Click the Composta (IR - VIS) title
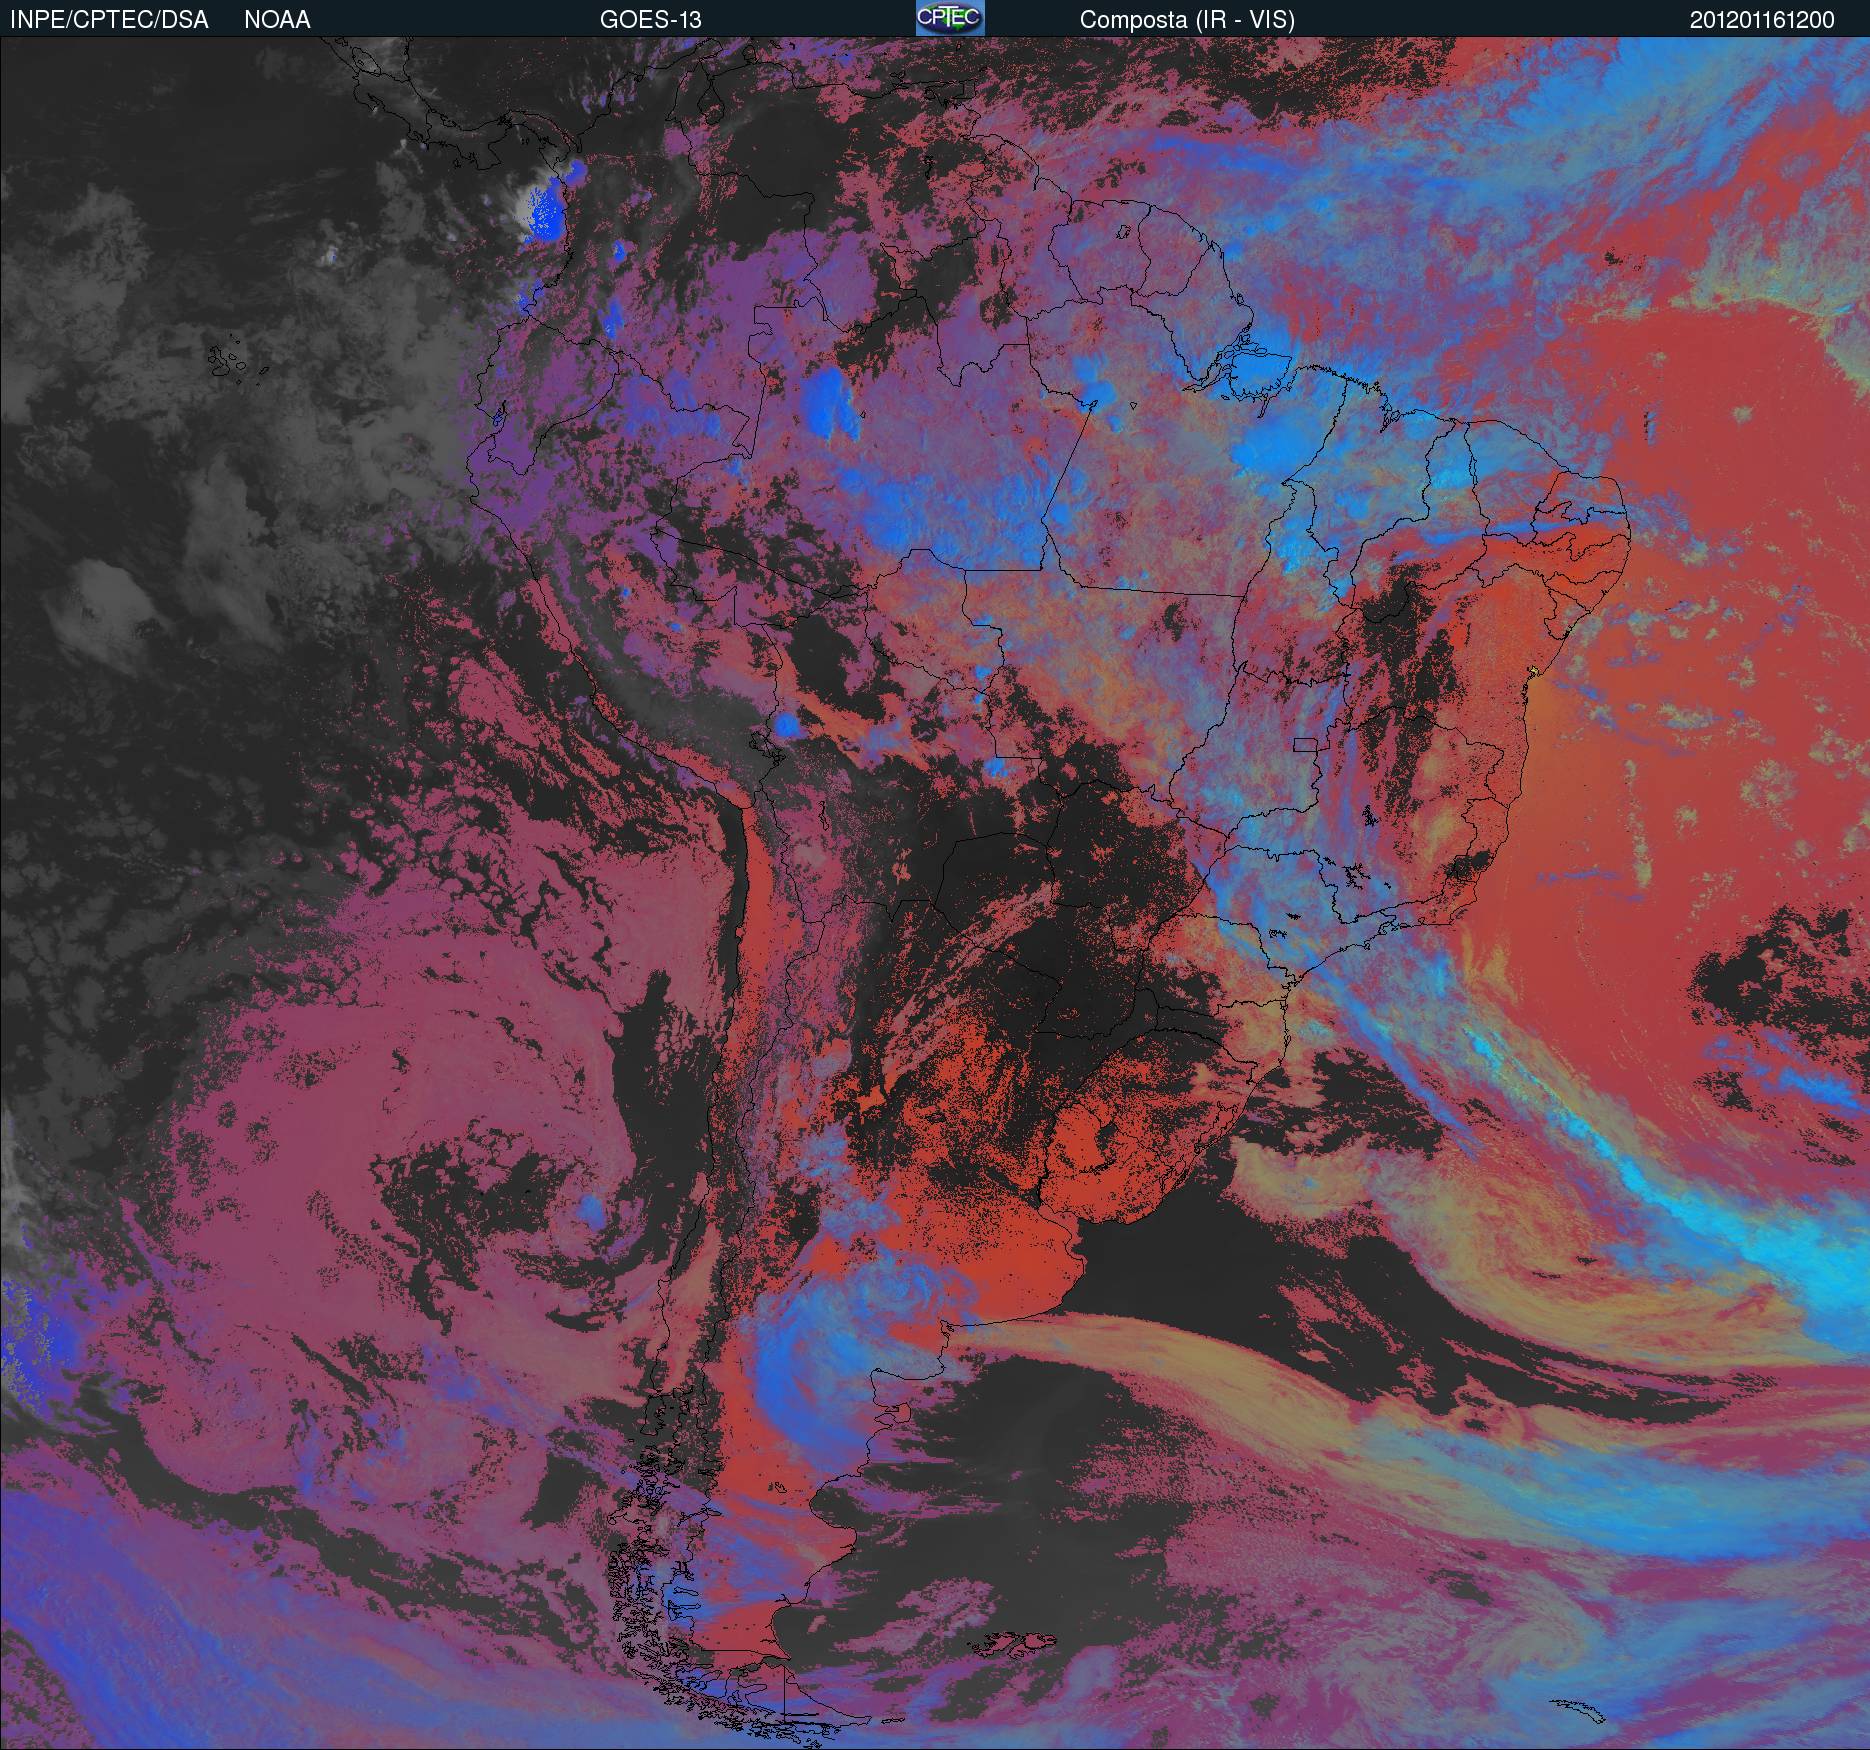 coord(1187,20)
